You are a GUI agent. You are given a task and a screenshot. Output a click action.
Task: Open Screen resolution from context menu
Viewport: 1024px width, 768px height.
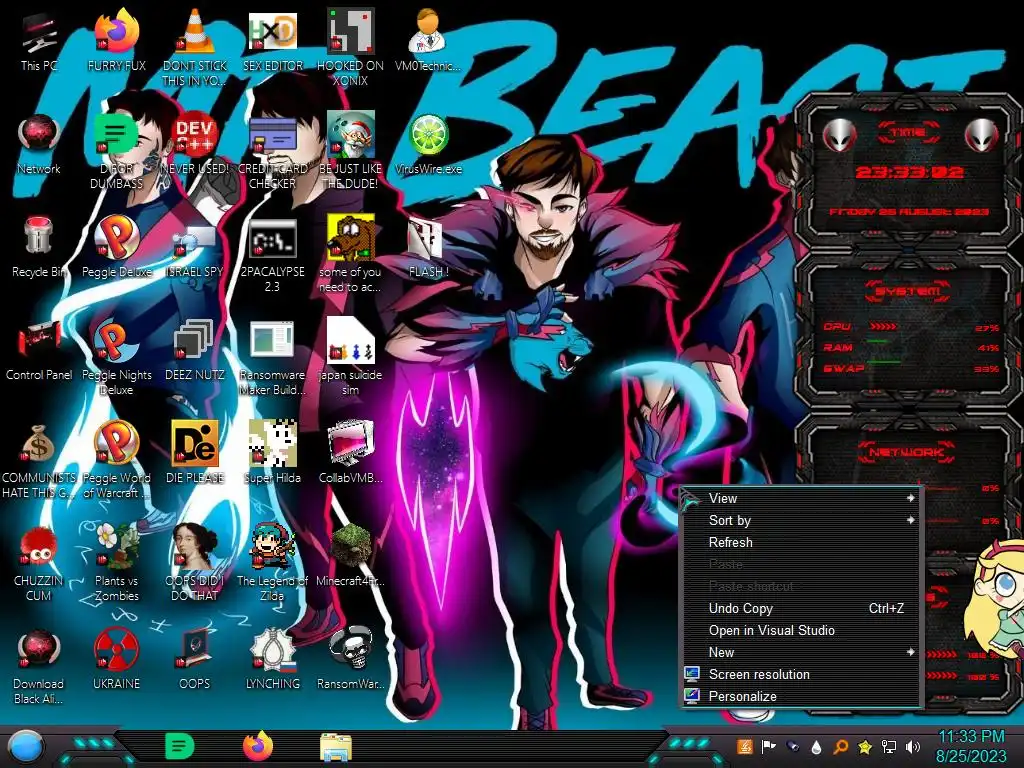(x=801, y=675)
